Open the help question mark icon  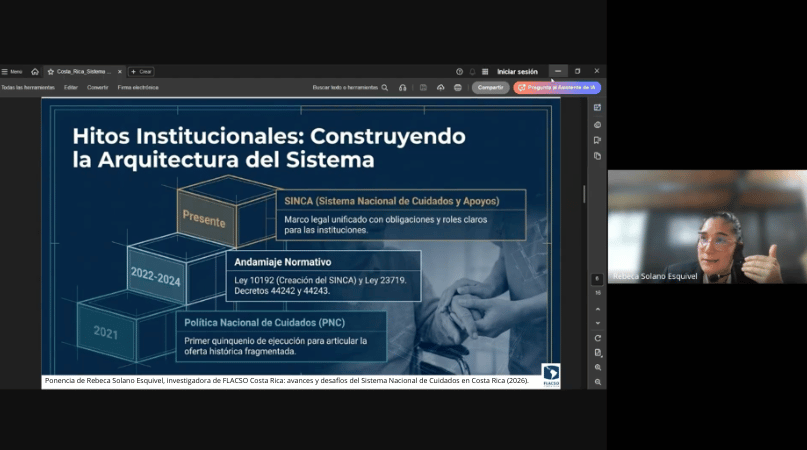(460, 72)
